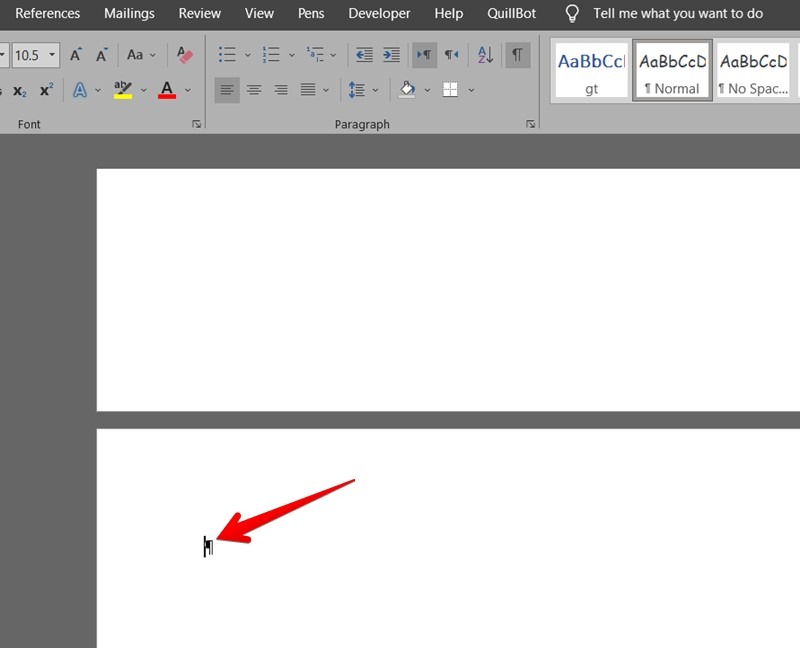800x648 pixels.
Task: Select the Clear All Formatting icon
Action: pos(184,55)
